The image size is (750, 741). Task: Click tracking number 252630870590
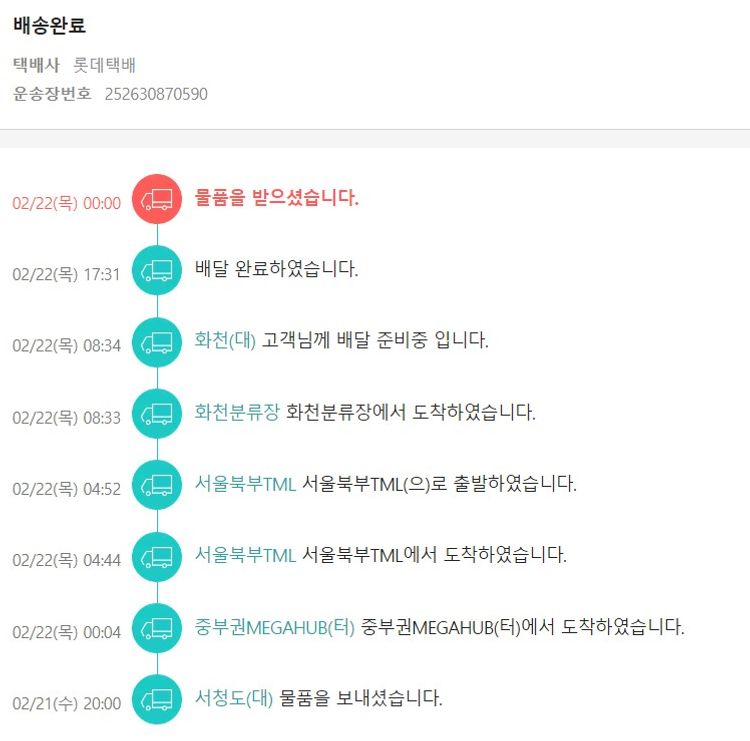pyautogui.click(x=156, y=94)
